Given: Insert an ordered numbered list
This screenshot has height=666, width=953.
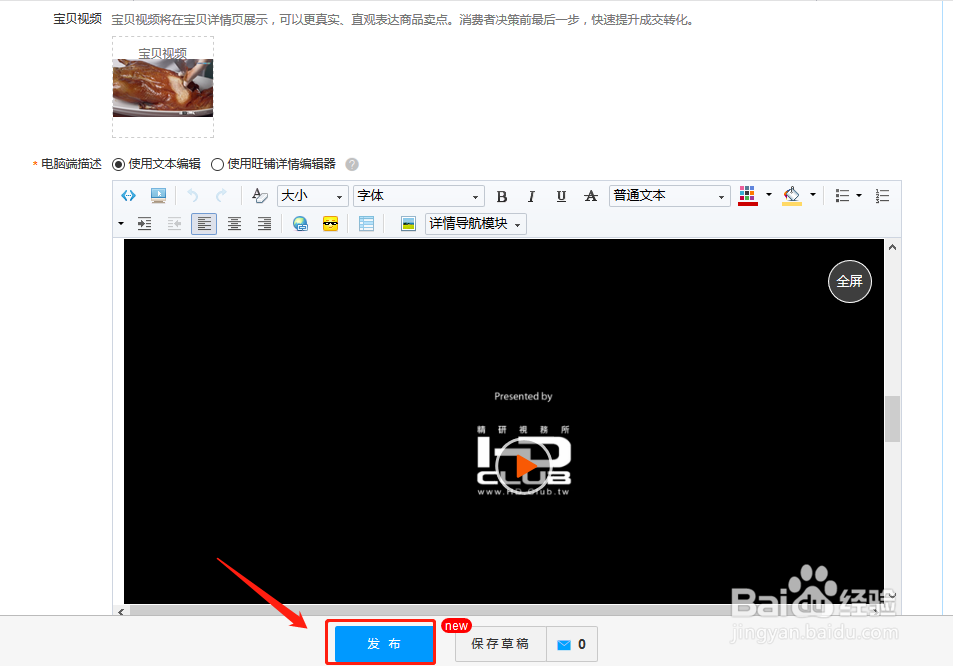Looking at the screenshot, I should (x=882, y=196).
